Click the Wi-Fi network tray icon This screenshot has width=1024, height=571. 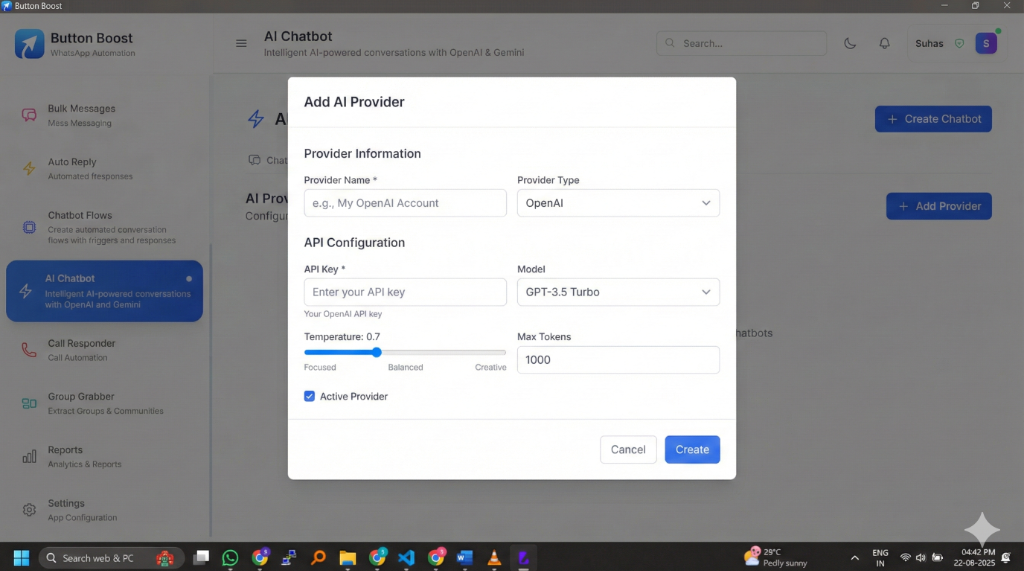(905, 558)
